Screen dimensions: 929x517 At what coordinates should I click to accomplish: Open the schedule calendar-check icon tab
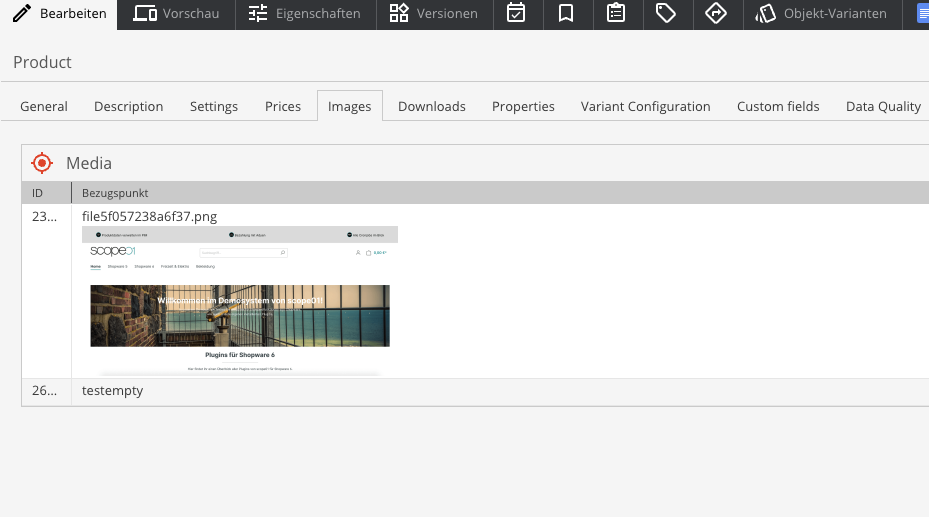[517, 13]
